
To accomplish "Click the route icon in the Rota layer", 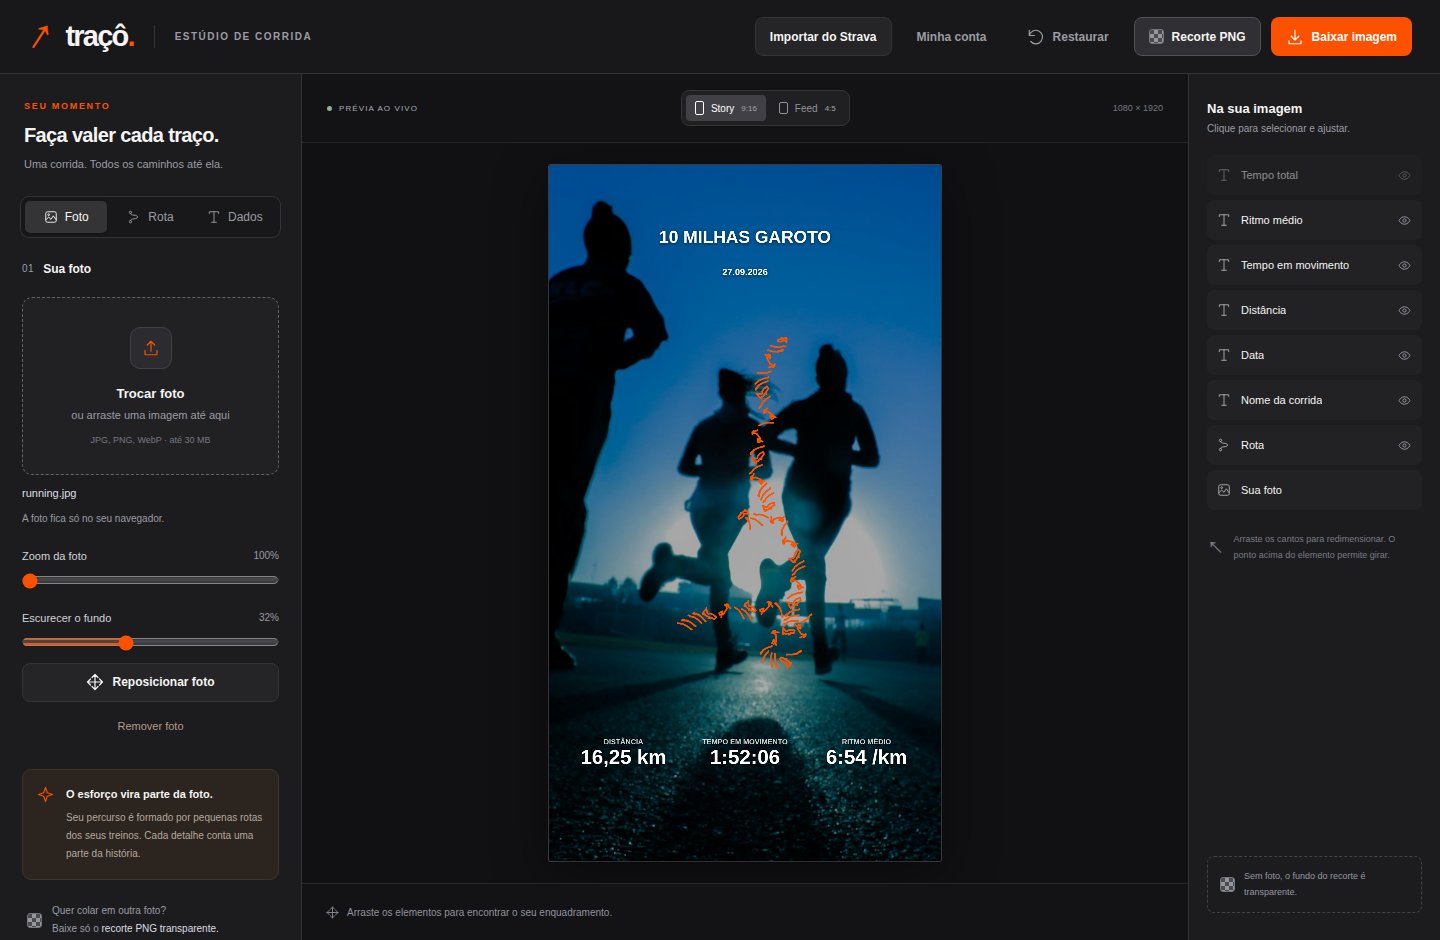I will (x=1224, y=445).
